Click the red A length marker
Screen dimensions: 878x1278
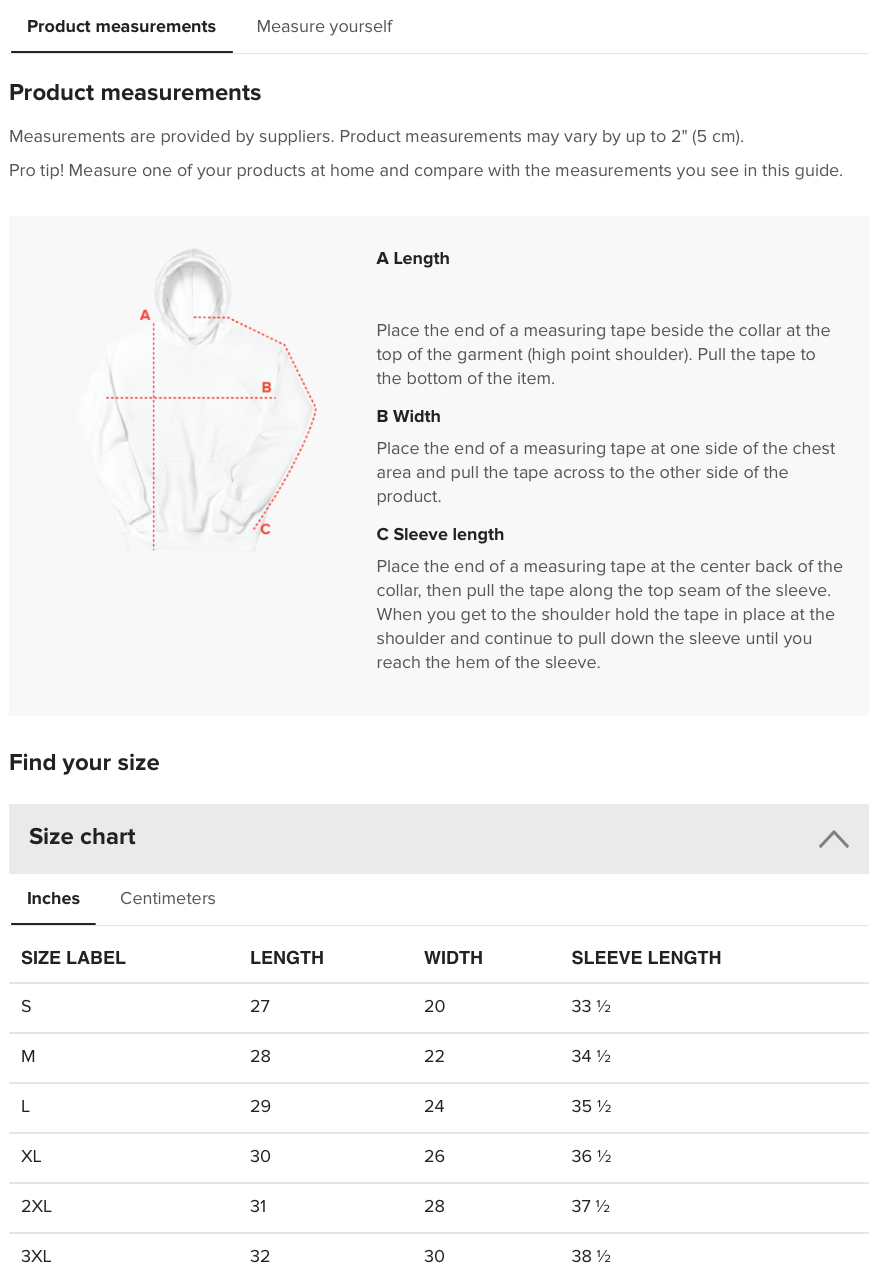(x=145, y=315)
